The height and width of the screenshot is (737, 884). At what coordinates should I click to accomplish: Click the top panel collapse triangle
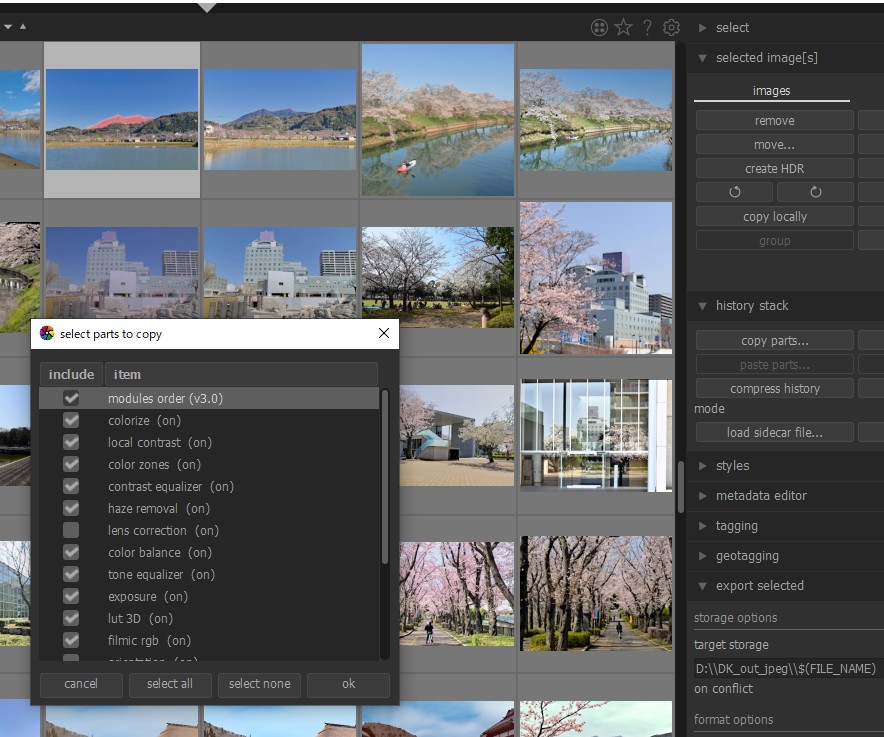(207, 8)
